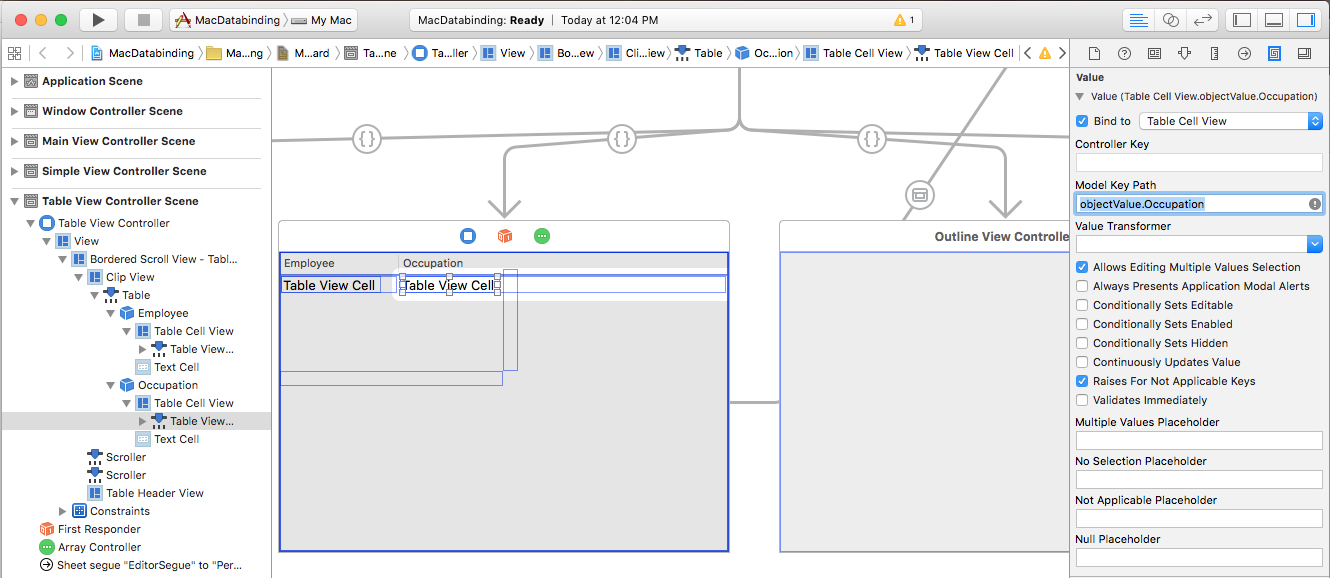This screenshot has height=578, width=1330.
Task: Click the Occupation column header
Action: pyautogui.click(x=563, y=263)
